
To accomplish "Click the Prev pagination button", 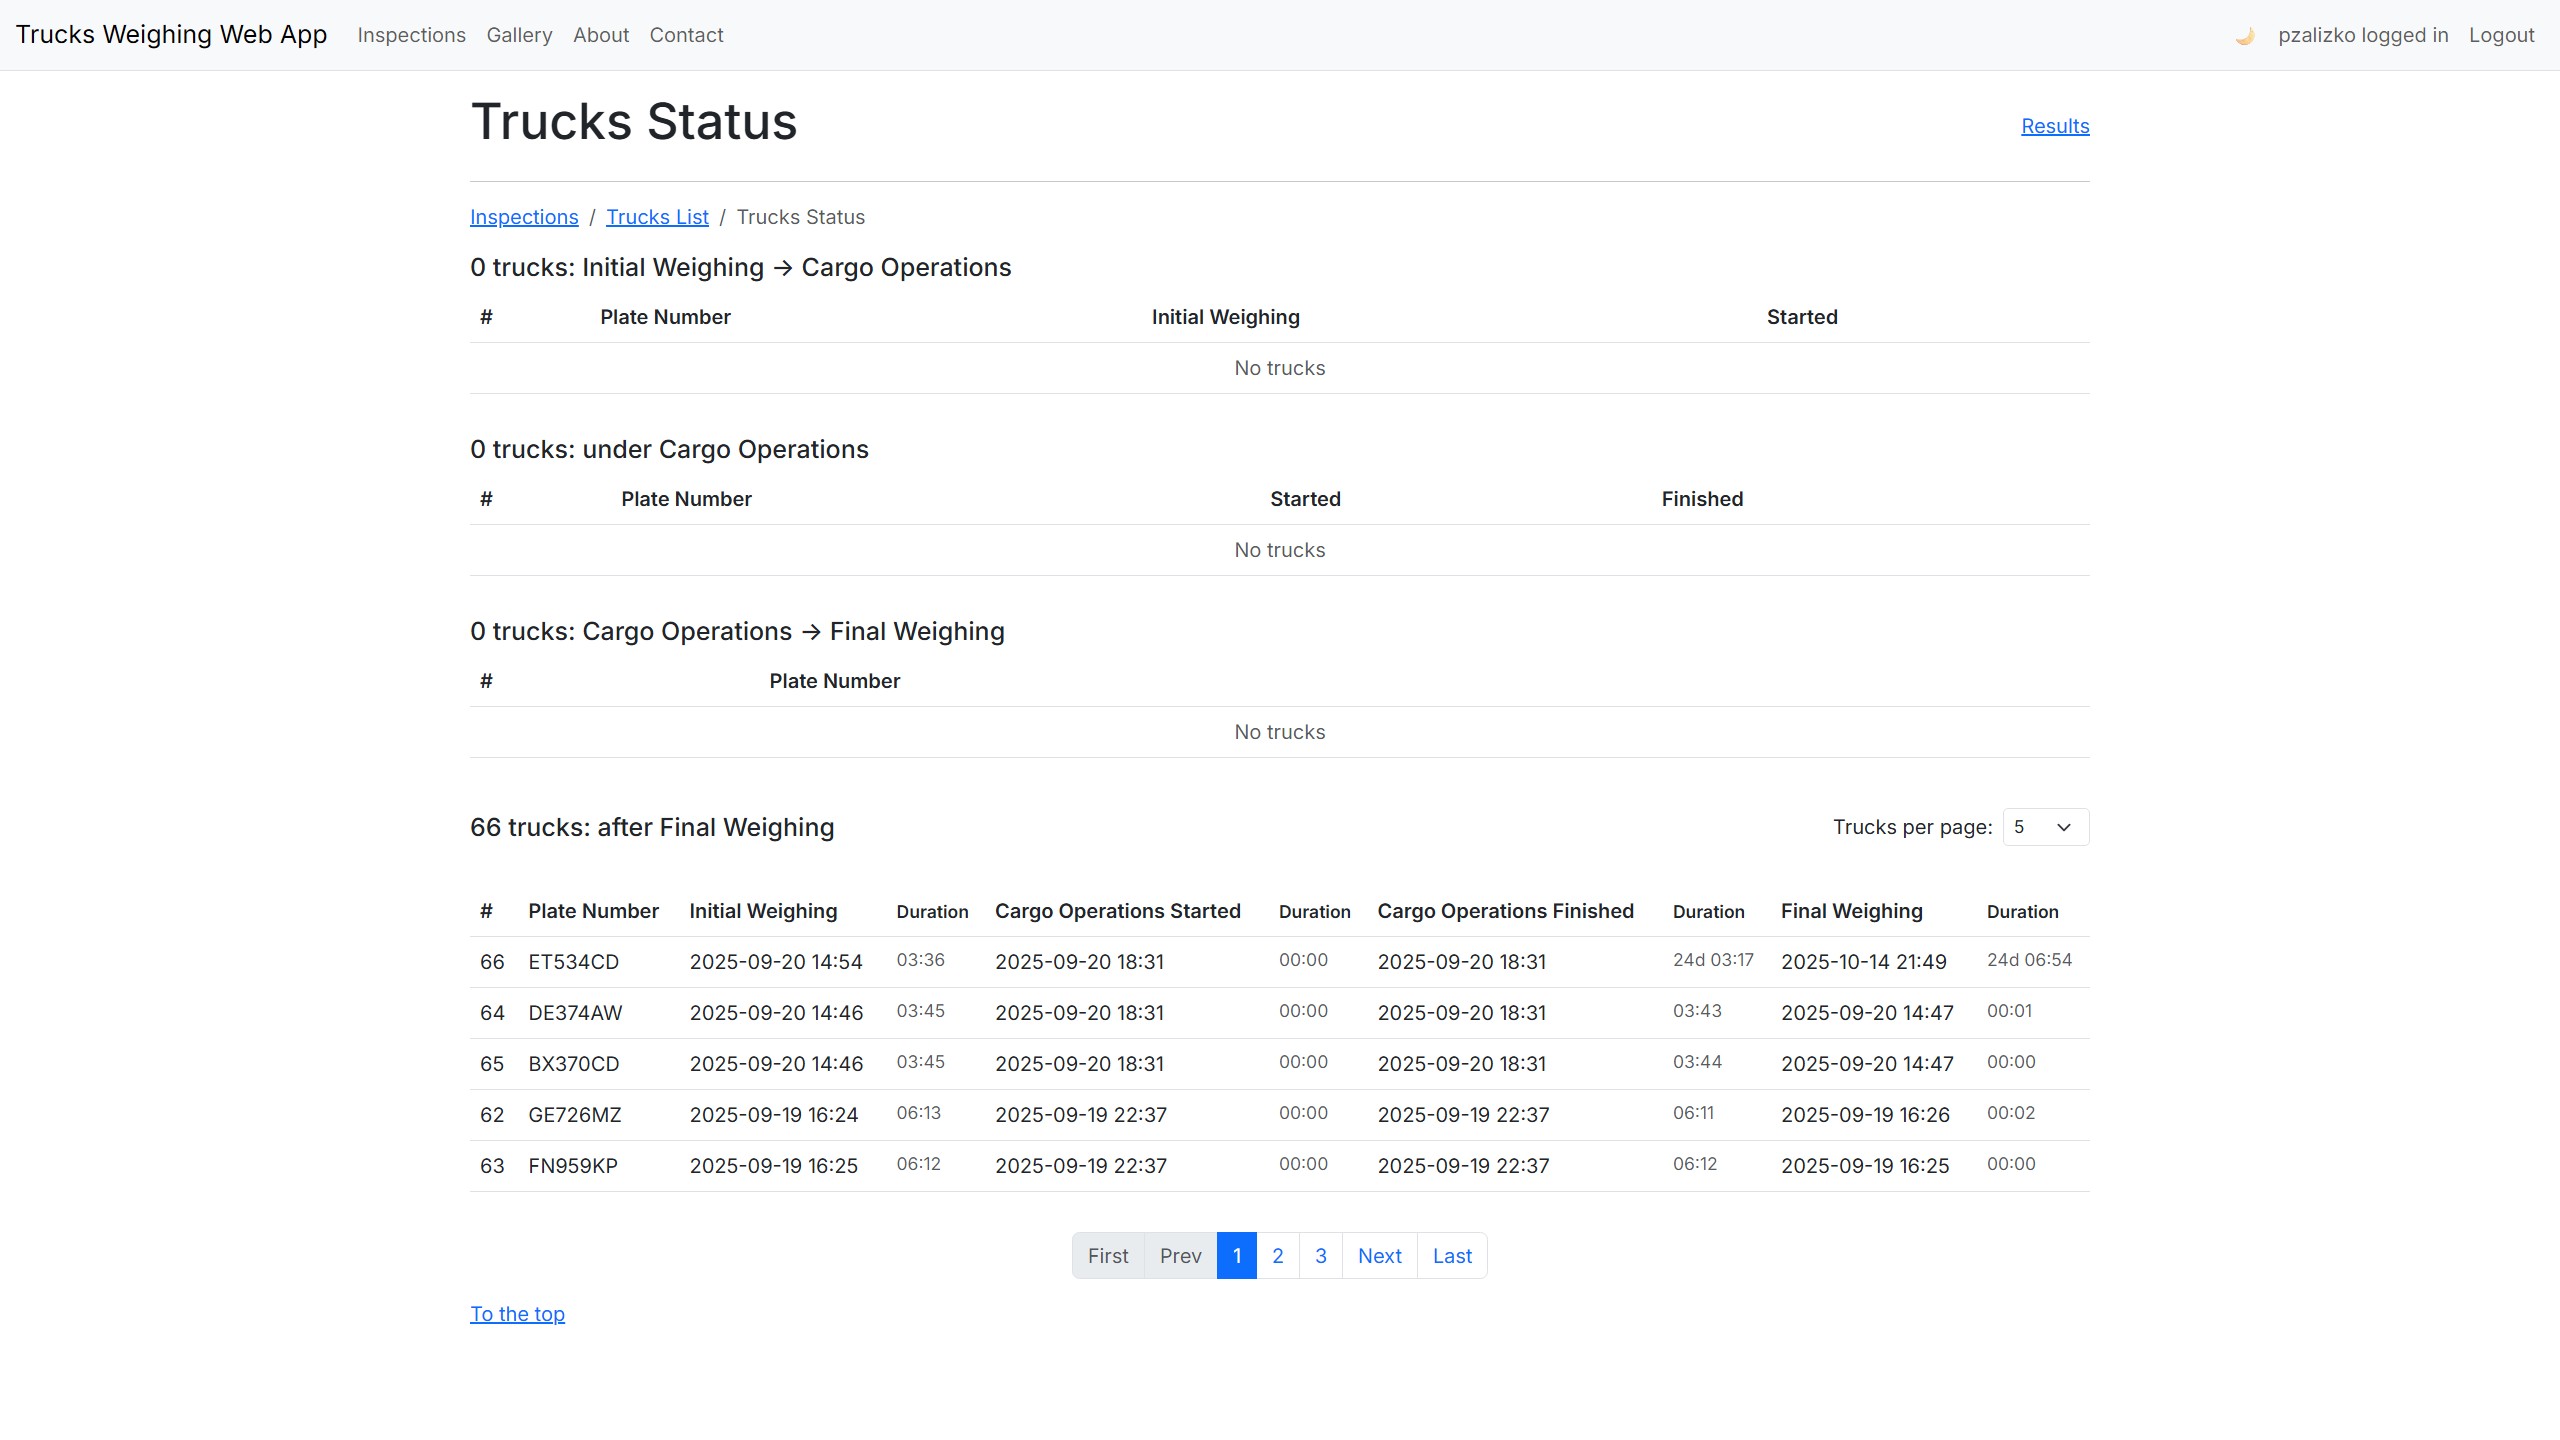I will pyautogui.click(x=1180, y=1256).
